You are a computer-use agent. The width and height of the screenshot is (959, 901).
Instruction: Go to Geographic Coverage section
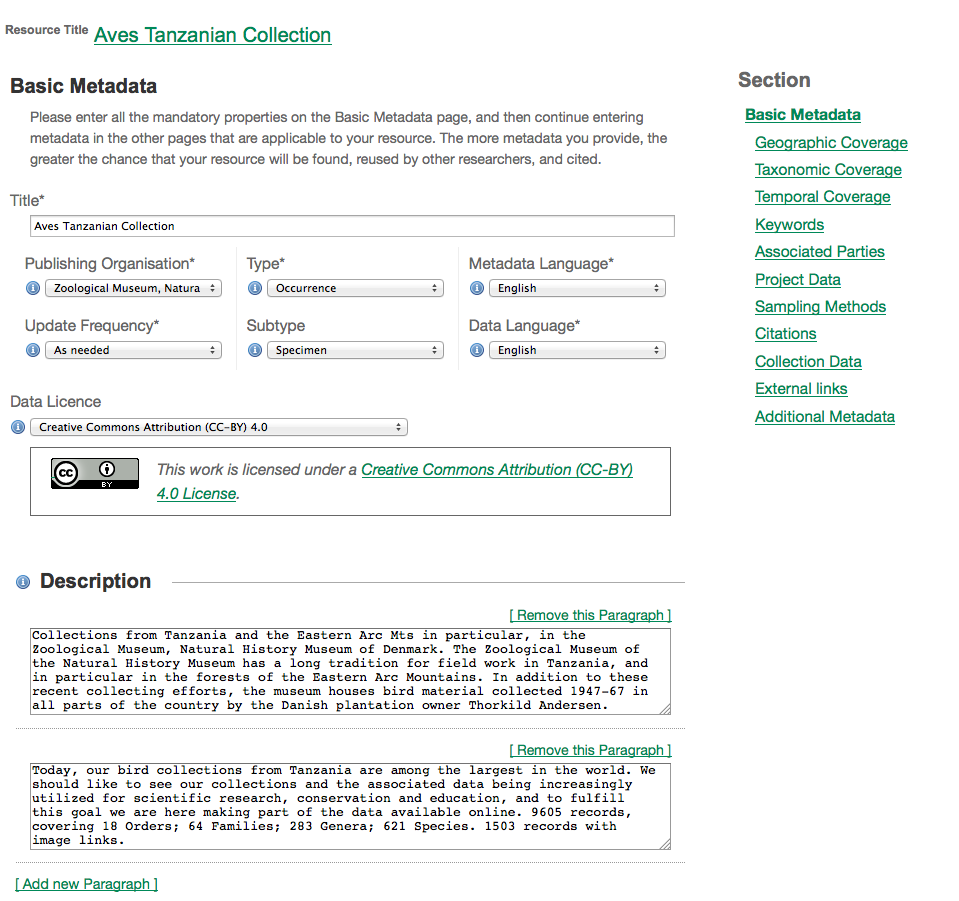coord(831,143)
